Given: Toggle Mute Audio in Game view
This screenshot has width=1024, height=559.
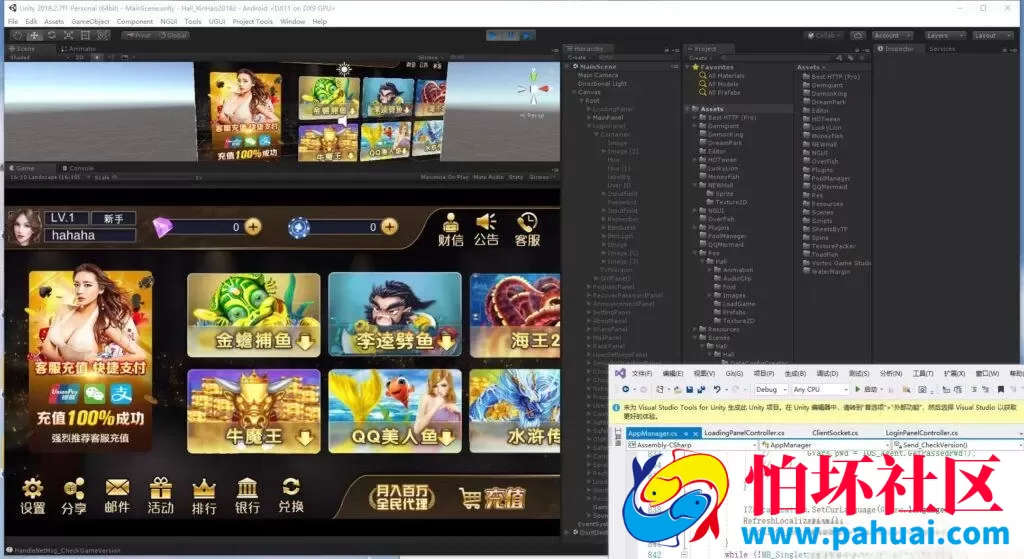Looking at the screenshot, I should coord(488,177).
